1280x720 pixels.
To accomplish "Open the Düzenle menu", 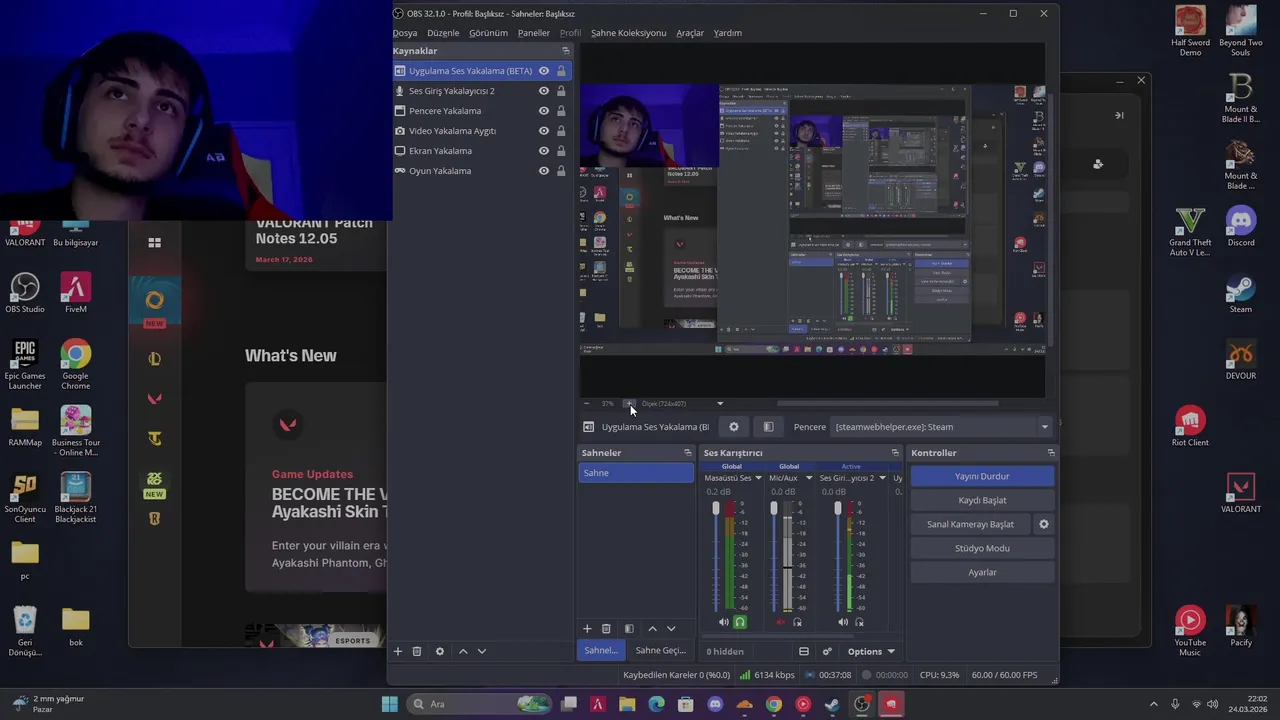I will (443, 33).
